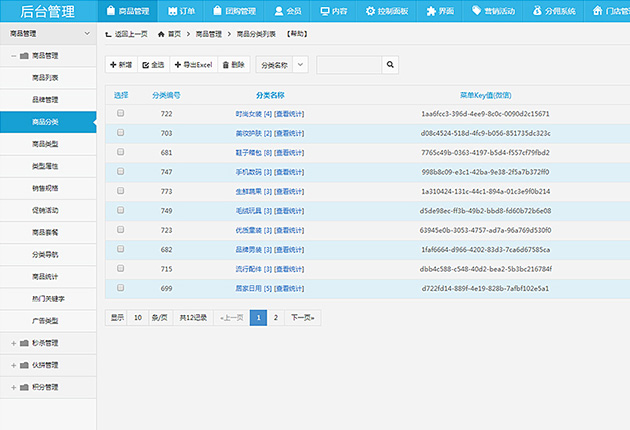Open 商品列表 in the sidebar
This screenshot has height=430, width=630.
point(48,78)
